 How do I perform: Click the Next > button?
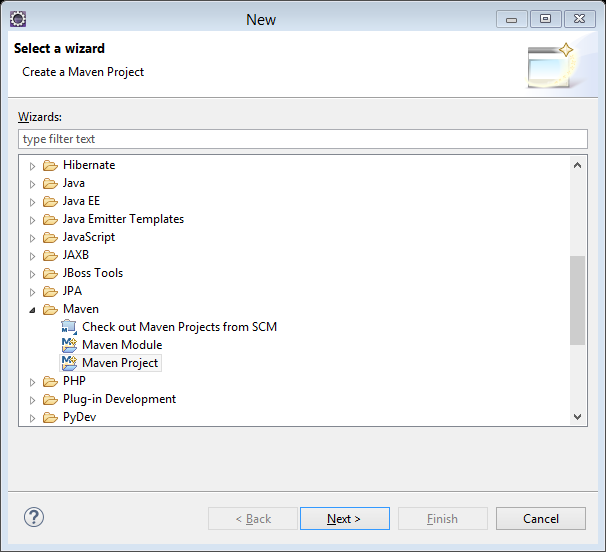point(345,518)
